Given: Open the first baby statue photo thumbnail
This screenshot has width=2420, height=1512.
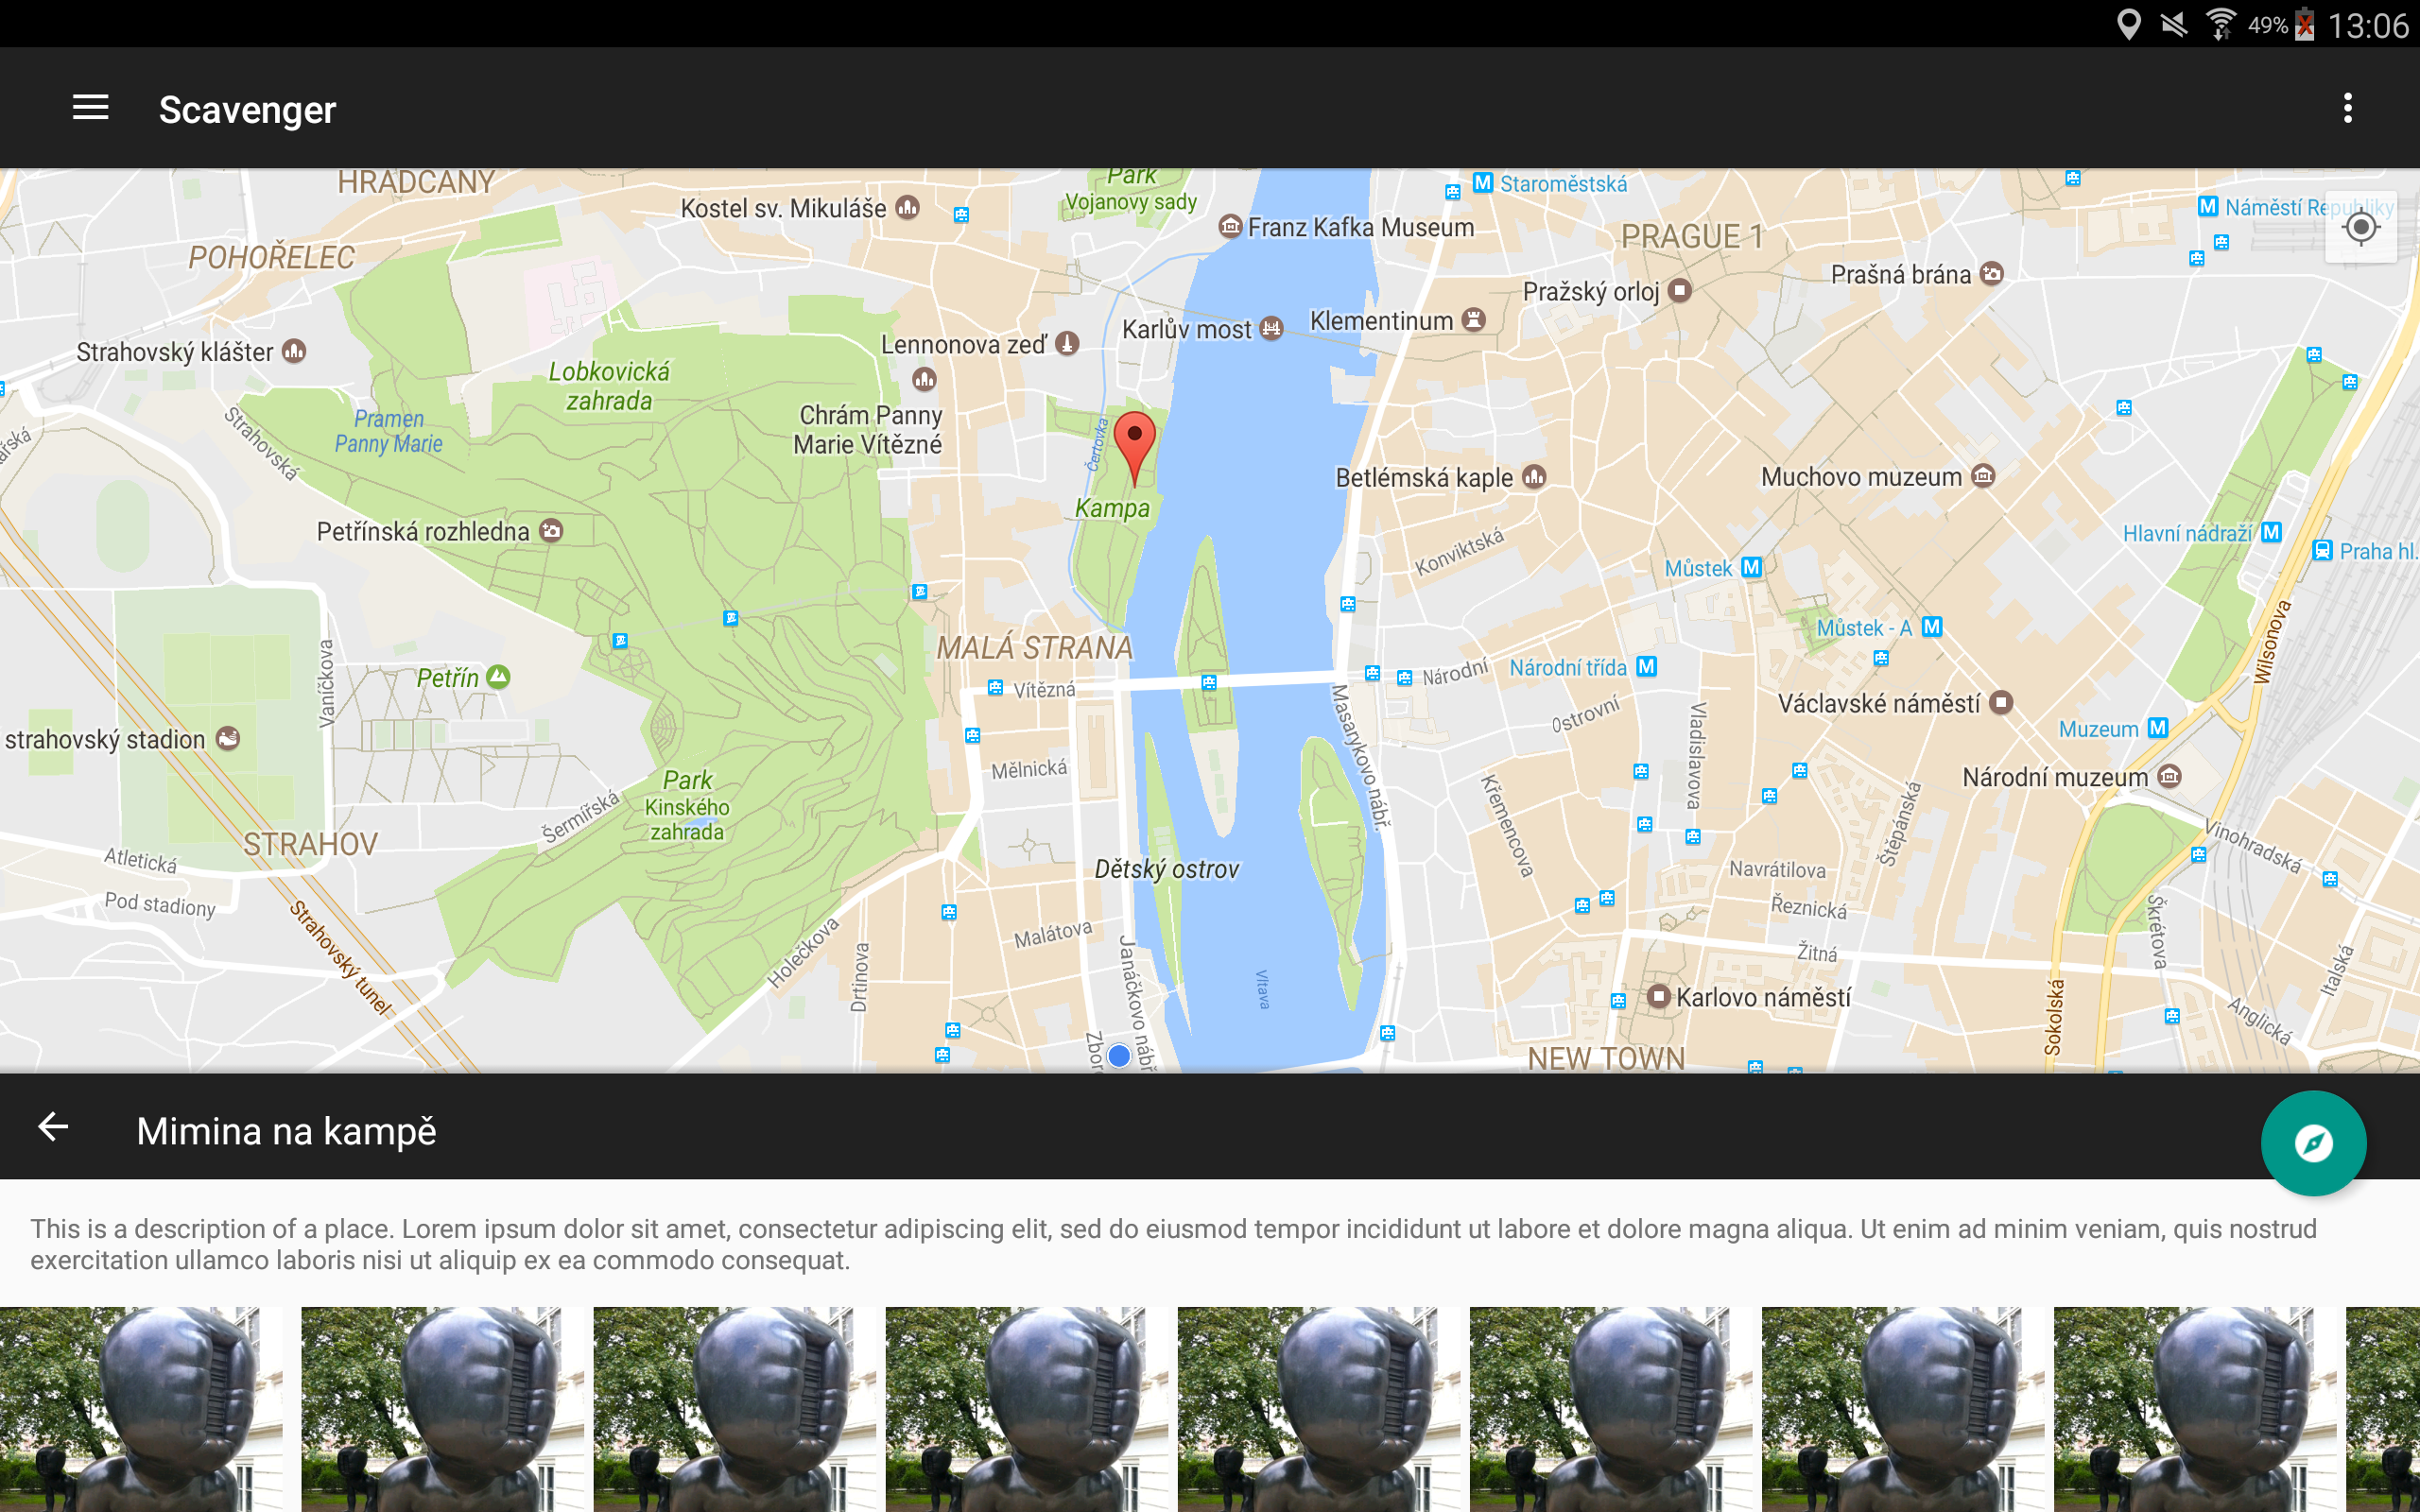Looking at the screenshot, I should [140, 1408].
